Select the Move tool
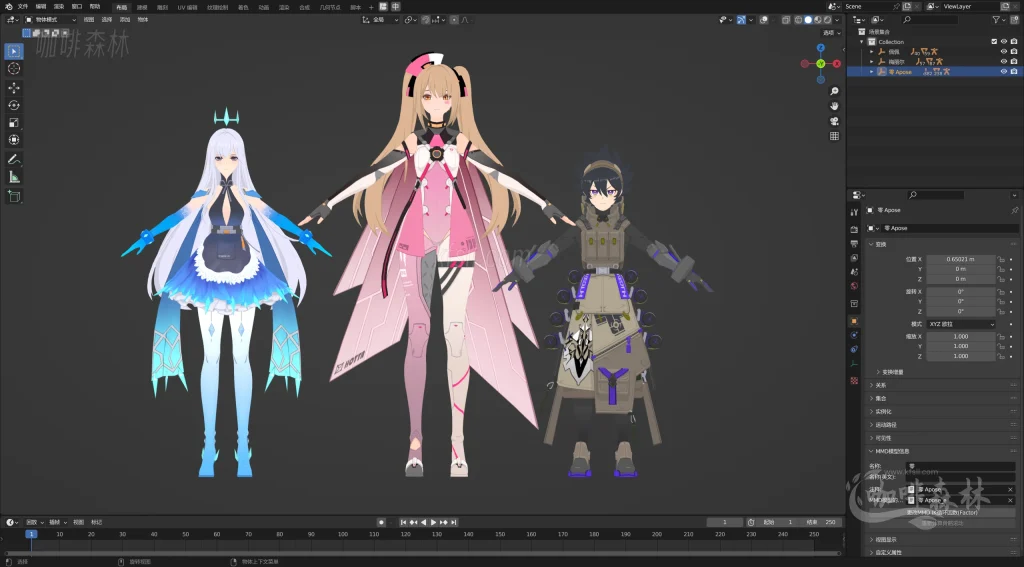The width and height of the screenshot is (1024, 567). pos(14,88)
